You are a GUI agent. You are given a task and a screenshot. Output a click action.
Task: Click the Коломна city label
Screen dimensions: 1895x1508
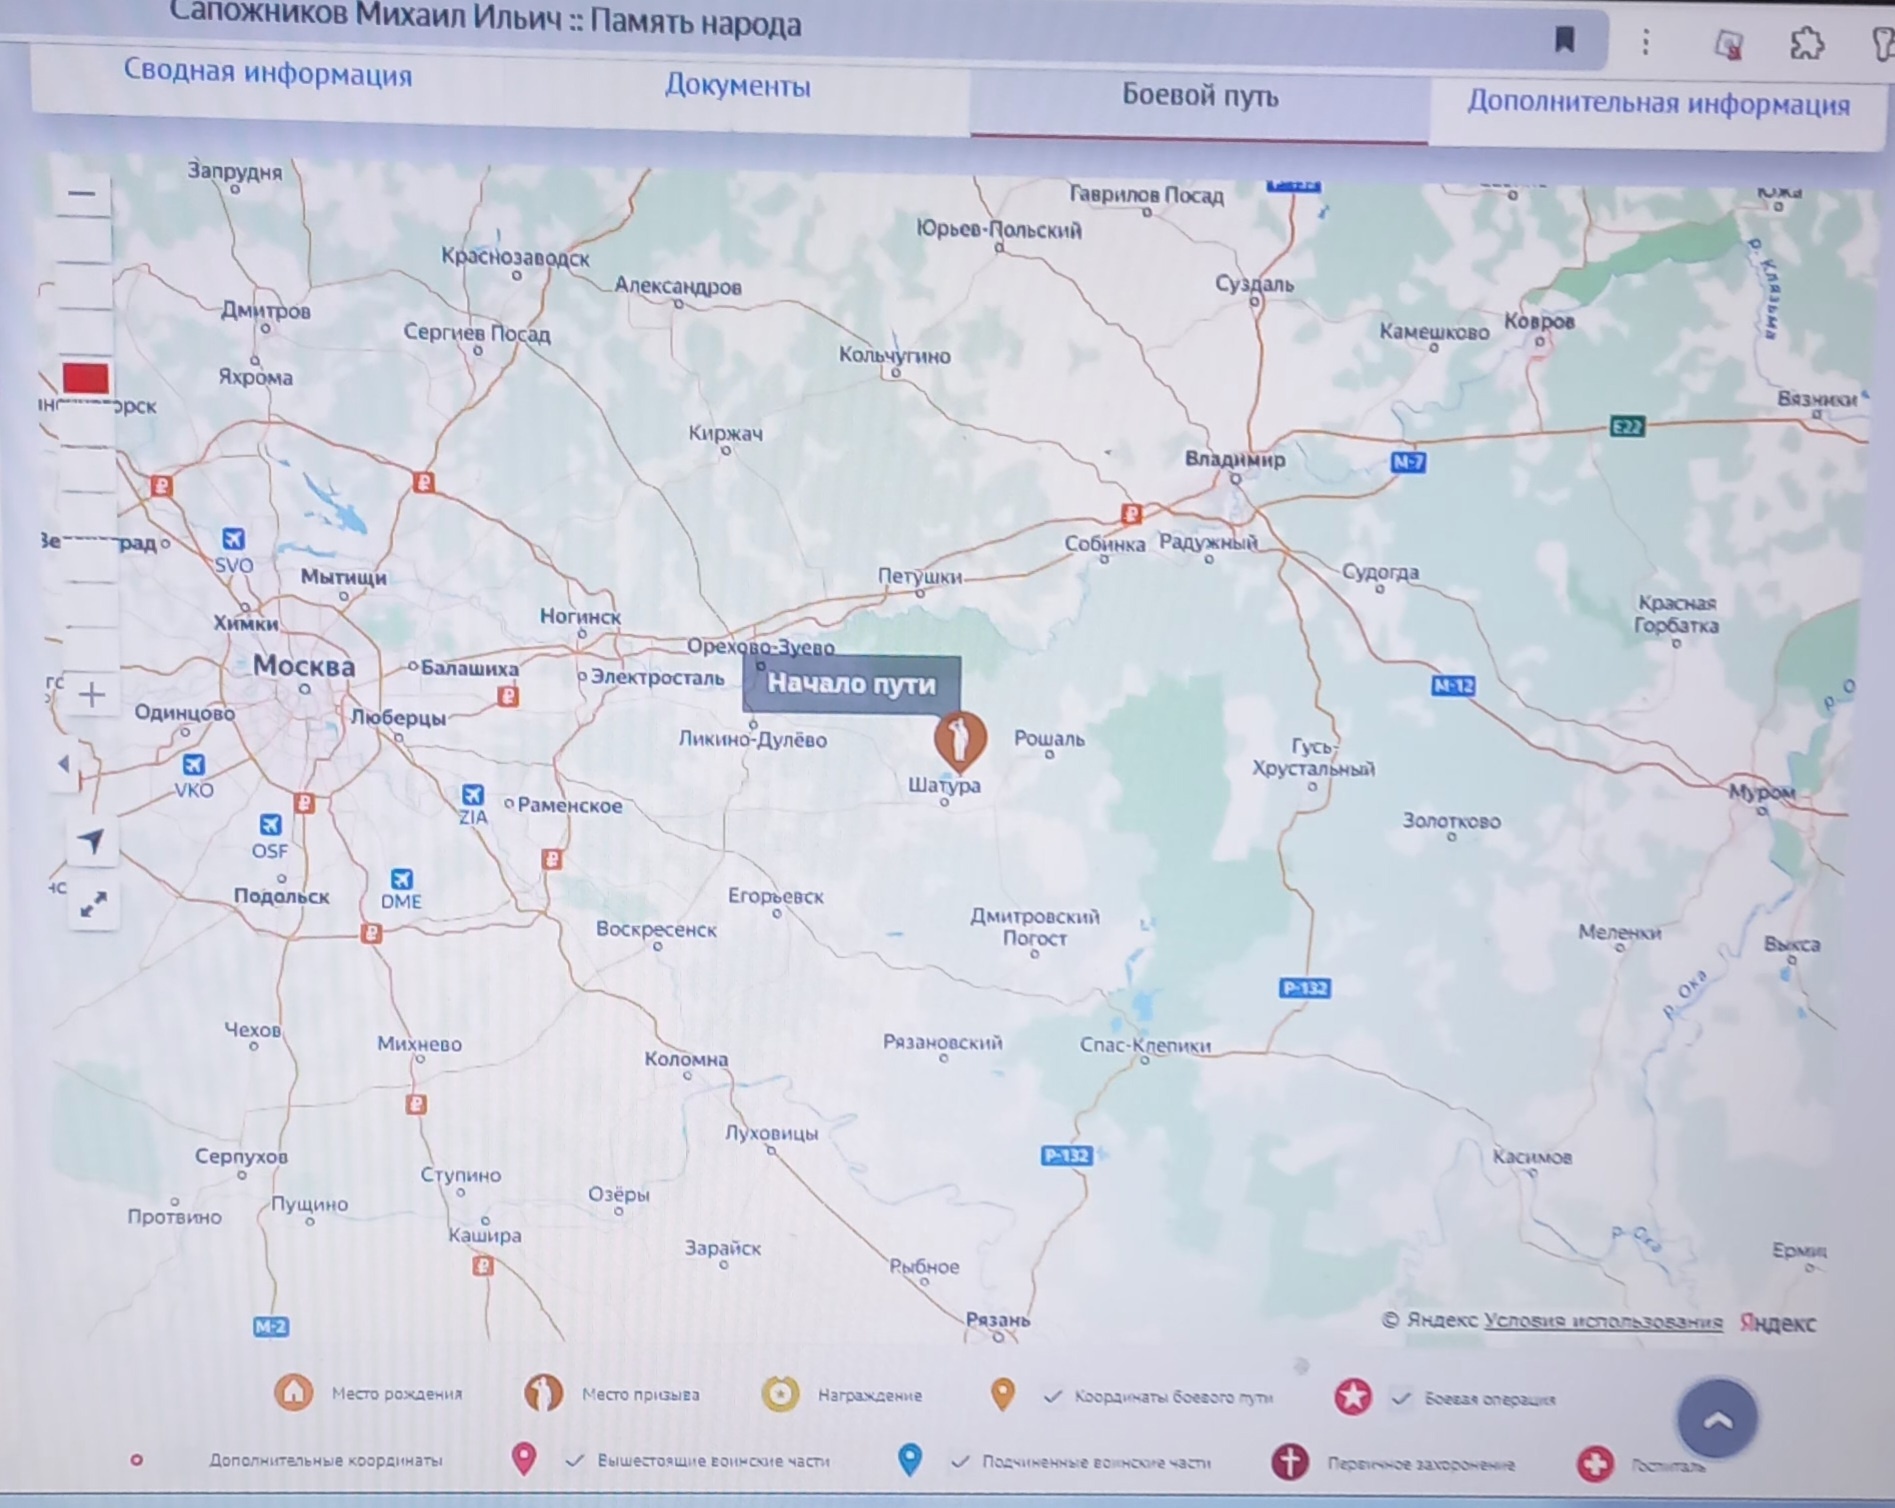(686, 1058)
